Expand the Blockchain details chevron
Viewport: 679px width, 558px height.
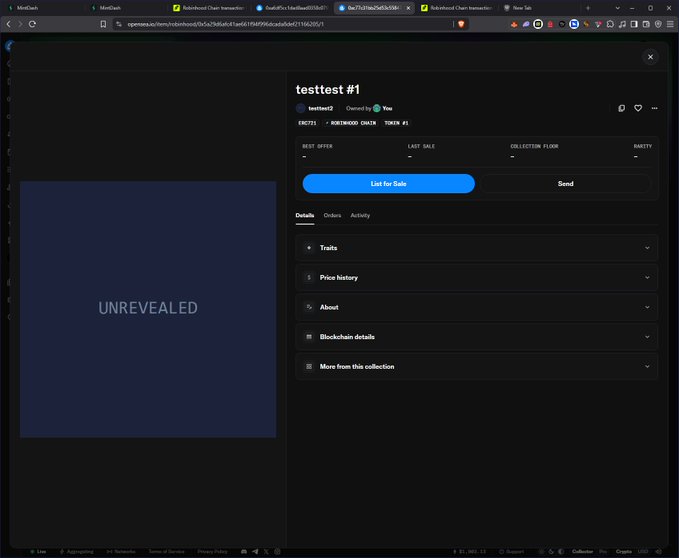click(x=647, y=337)
